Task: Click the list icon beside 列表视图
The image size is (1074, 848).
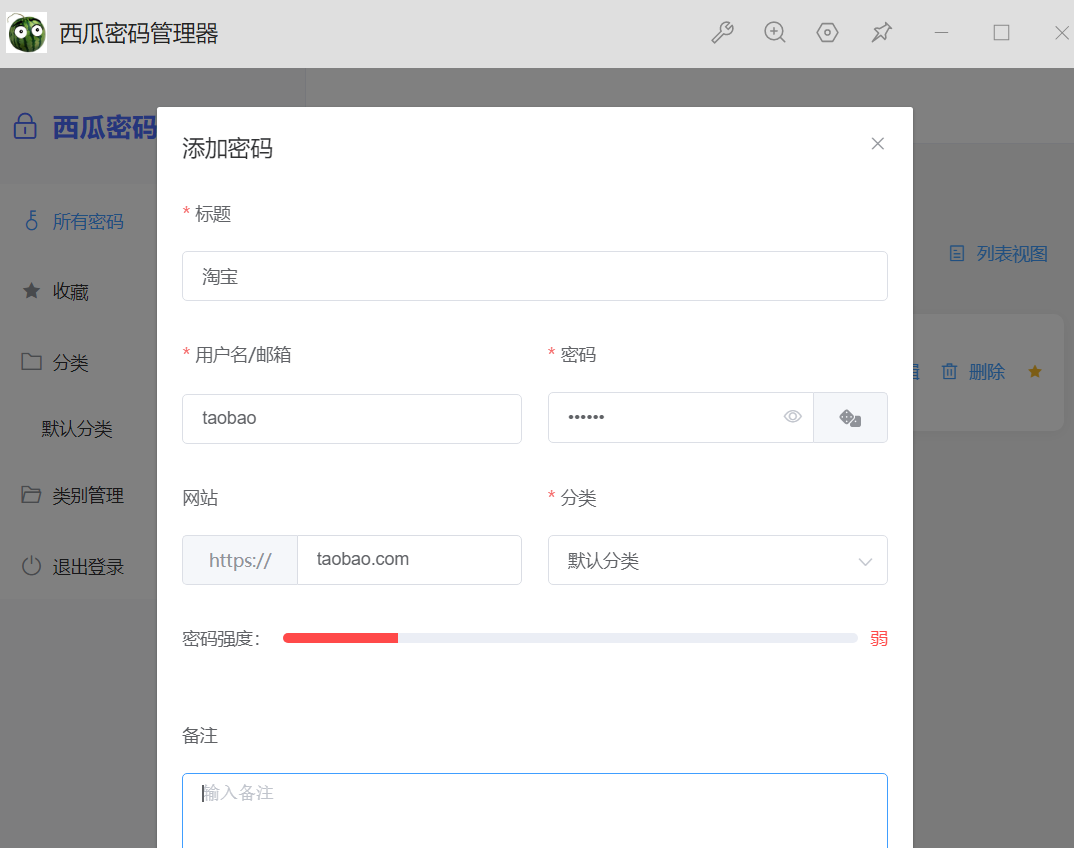Action: point(957,253)
